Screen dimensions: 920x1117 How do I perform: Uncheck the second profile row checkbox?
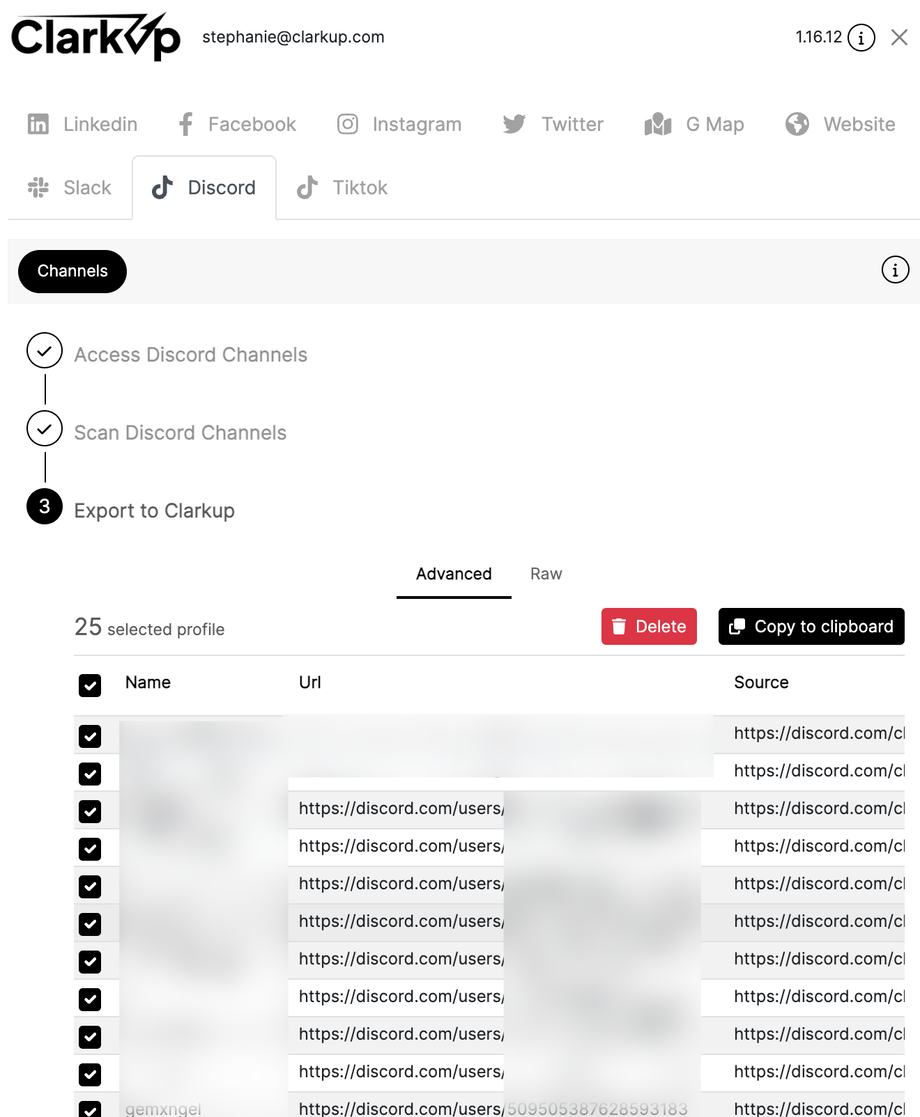[90, 774]
